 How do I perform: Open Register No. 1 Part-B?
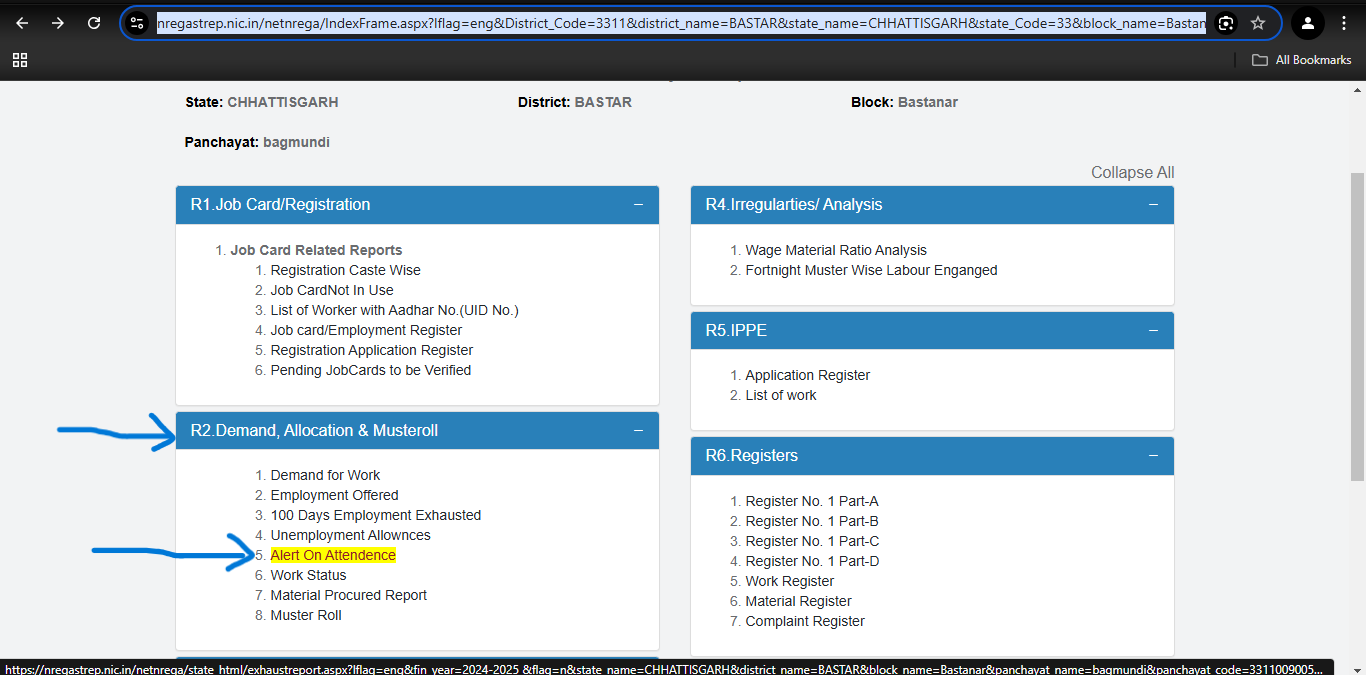click(812, 521)
